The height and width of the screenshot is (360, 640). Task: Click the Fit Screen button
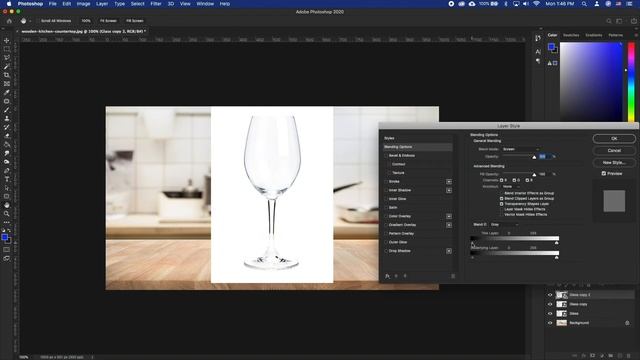108,21
